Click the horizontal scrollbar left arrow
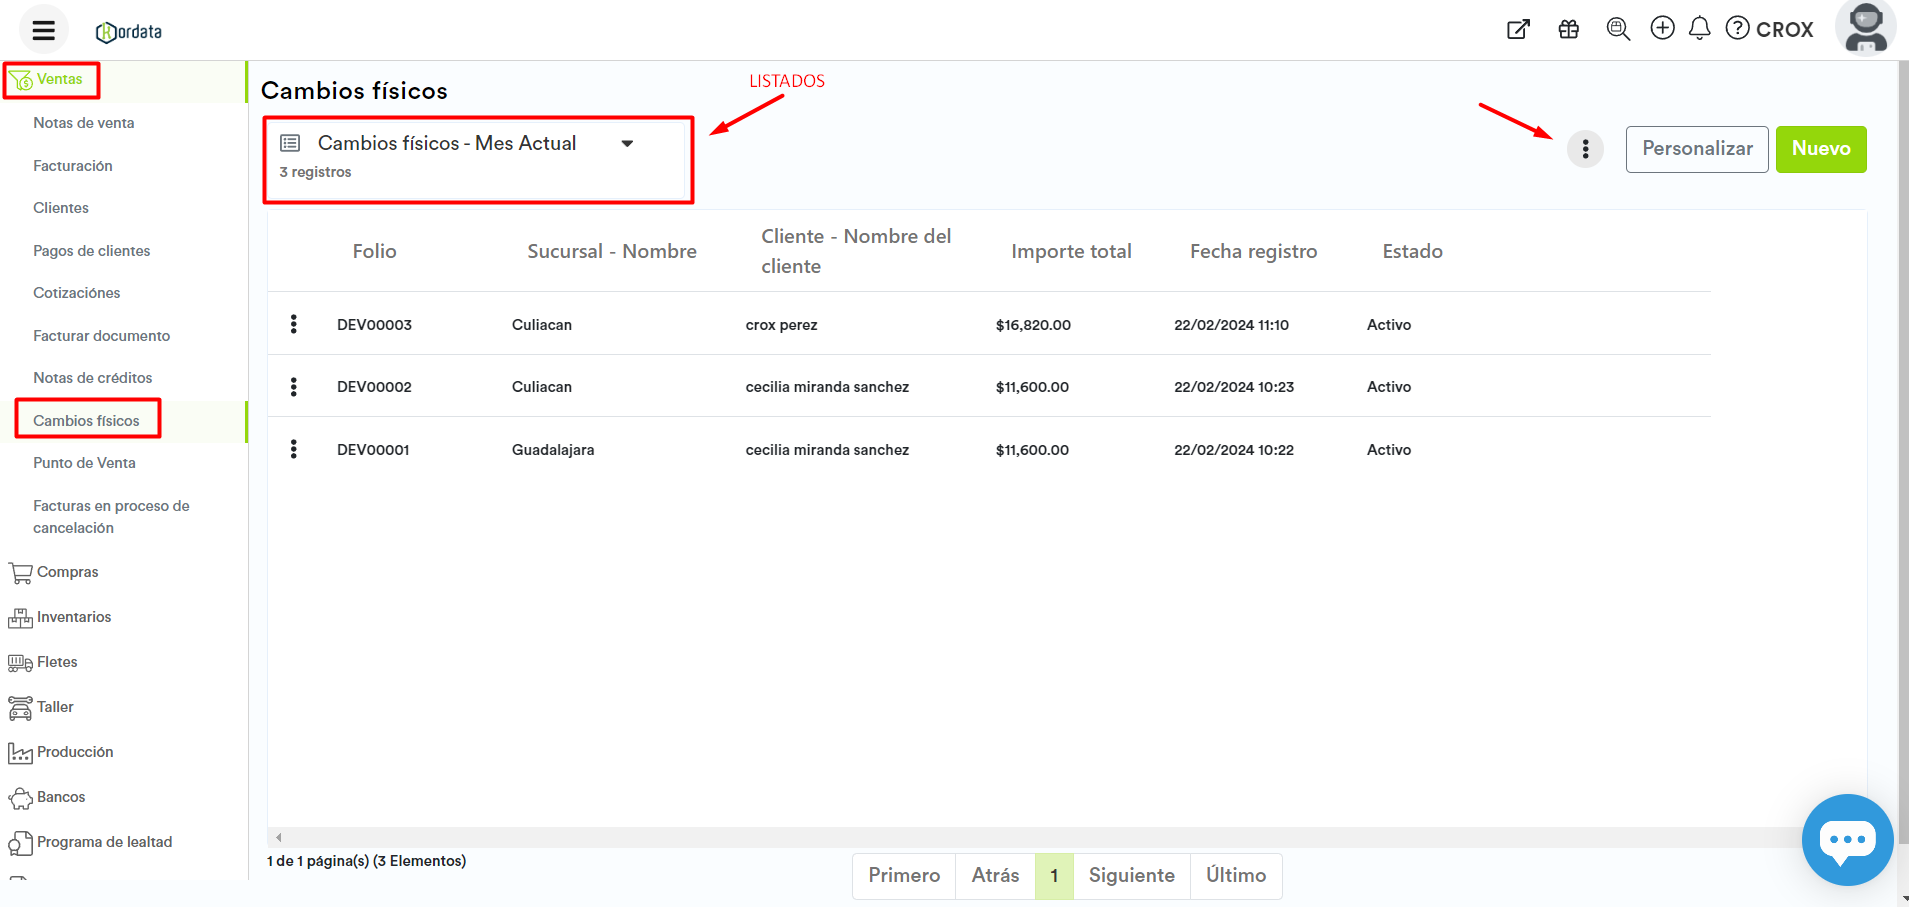 [279, 837]
